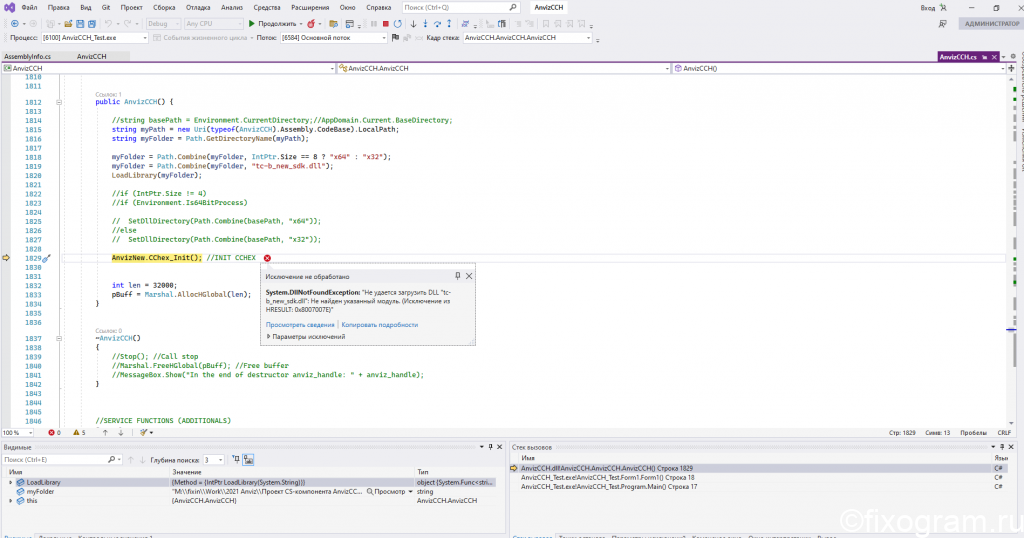Screen dimensions: 1024x538
Task: Toggle auto-hide pin of Видимые panel
Action: pyautogui.click(x=490, y=447)
